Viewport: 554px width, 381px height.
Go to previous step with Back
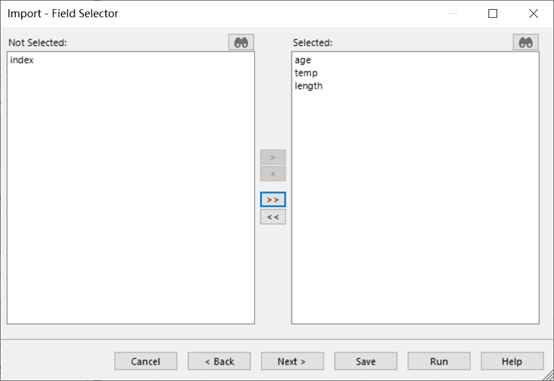[x=219, y=361]
